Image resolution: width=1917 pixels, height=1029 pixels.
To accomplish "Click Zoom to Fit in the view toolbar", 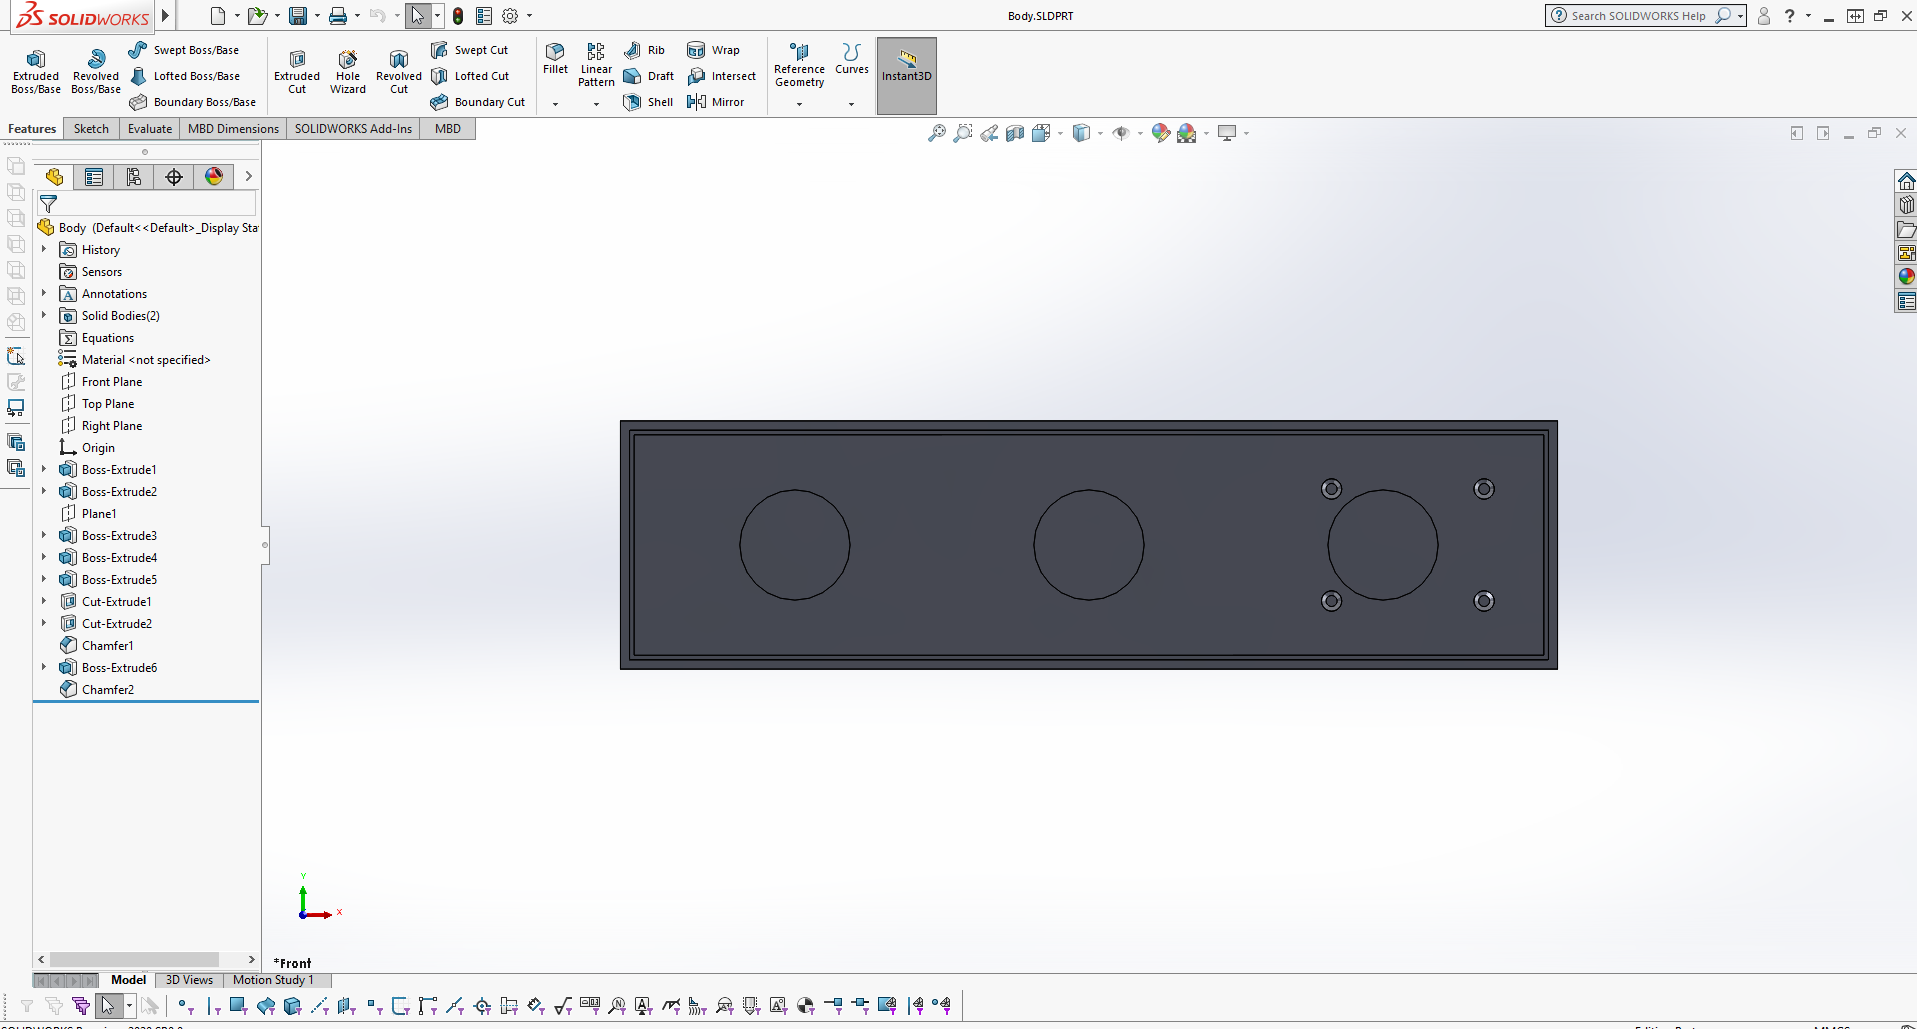I will [937, 132].
